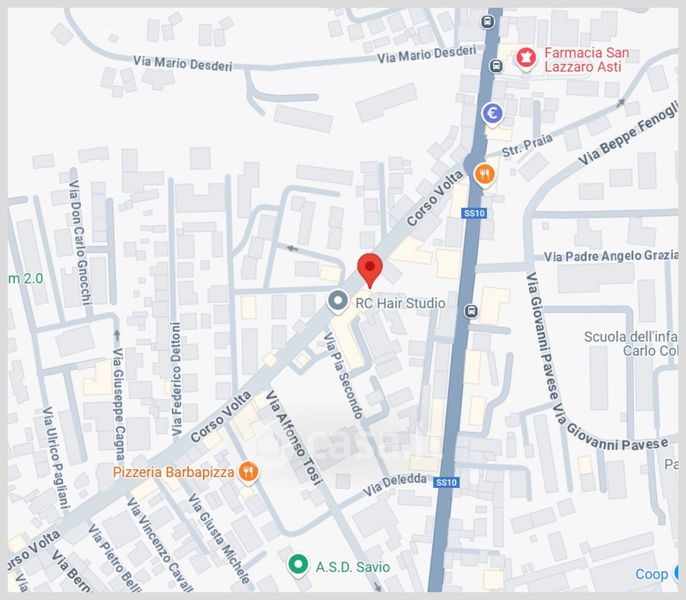Open the Pizzeria Barbapizza text label

174,472
